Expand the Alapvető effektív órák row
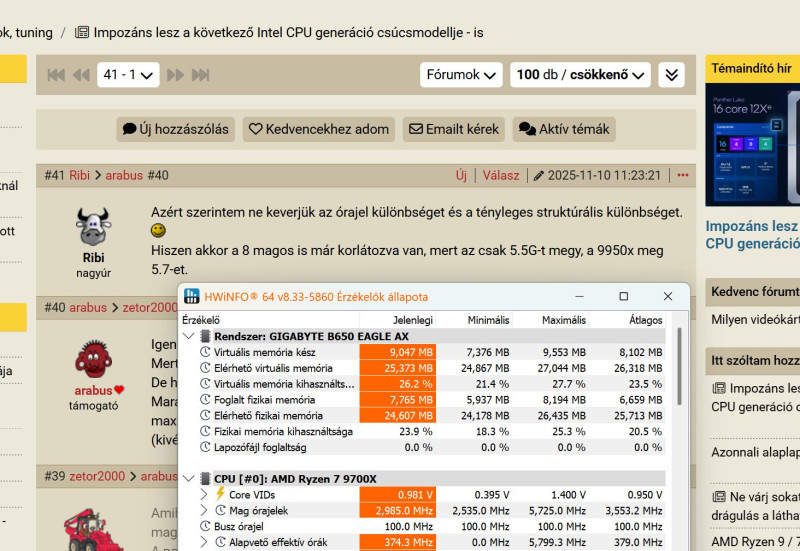The height and width of the screenshot is (551, 800). pyautogui.click(x=204, y=542)
